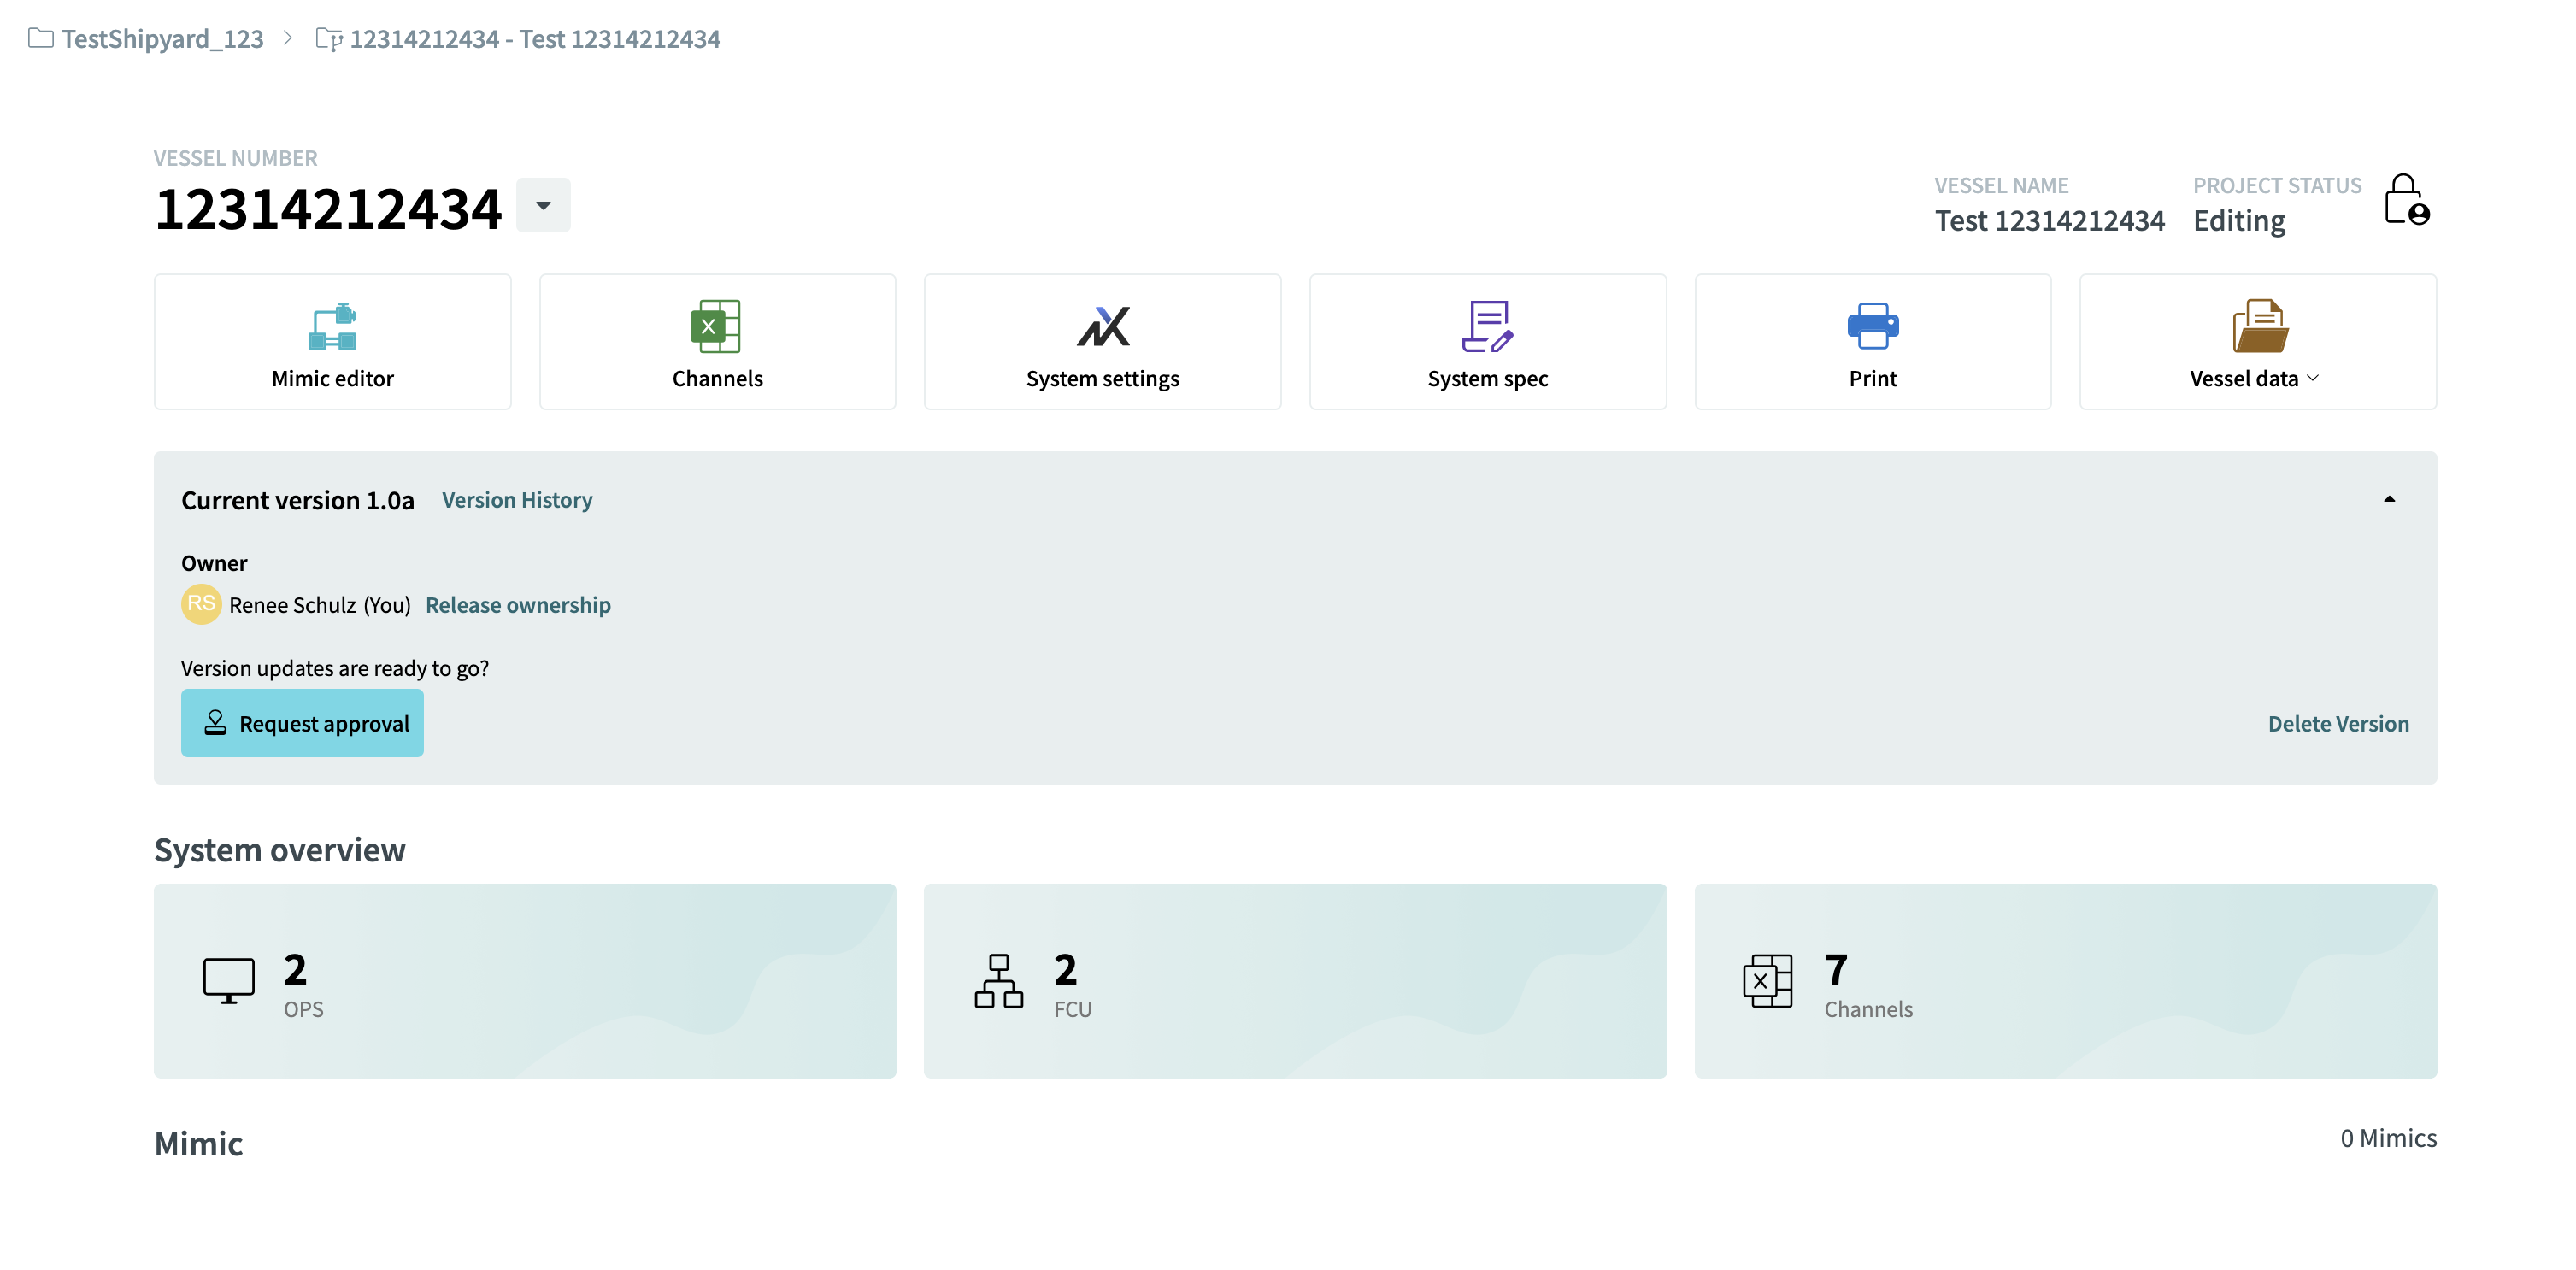The height and width of the screenshot is (1270, 2576).
Task: Click the OPS monitor icon
Action: pos(229,980)
